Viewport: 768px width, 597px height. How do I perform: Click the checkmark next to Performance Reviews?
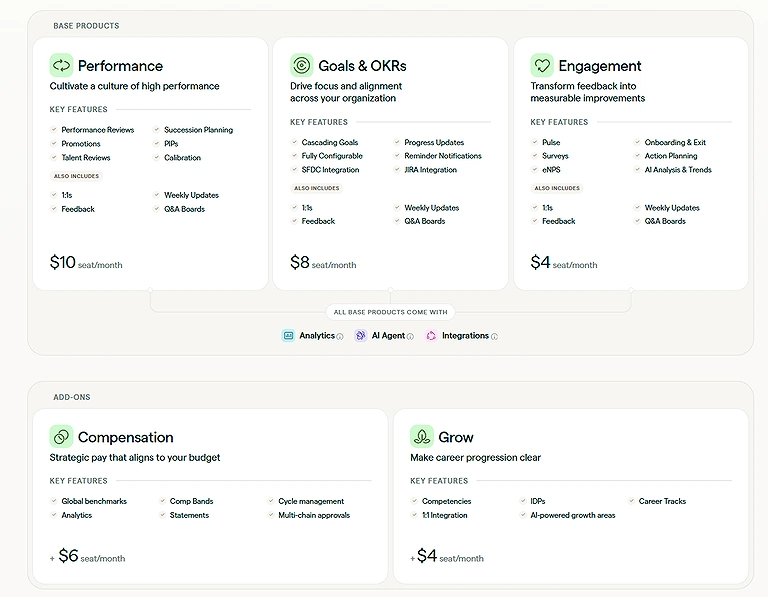[x=54, y=129]
